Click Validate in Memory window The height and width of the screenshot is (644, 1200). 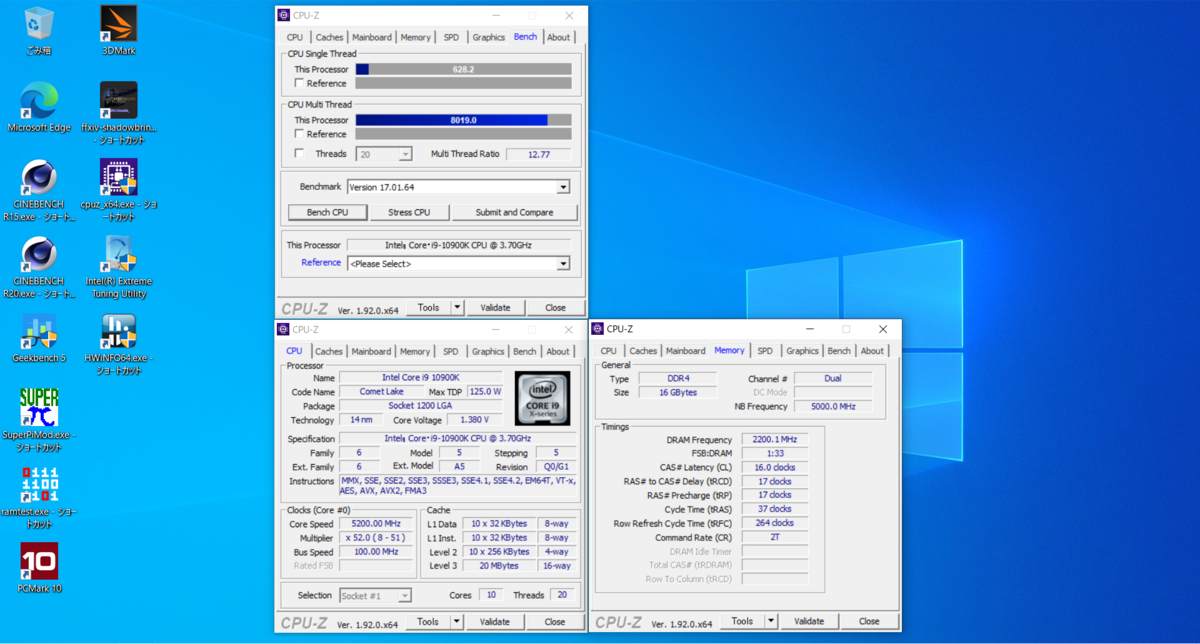coord(809,621)
